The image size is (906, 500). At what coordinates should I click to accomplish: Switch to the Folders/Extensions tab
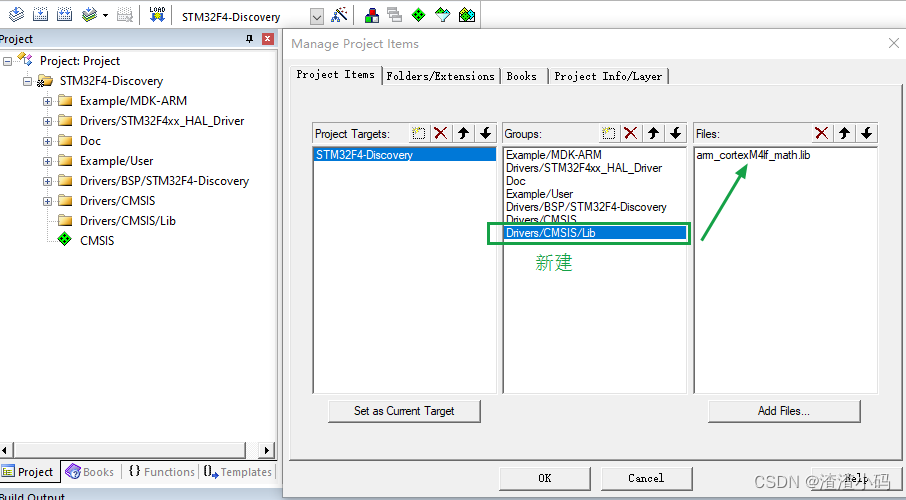point(440,76)
